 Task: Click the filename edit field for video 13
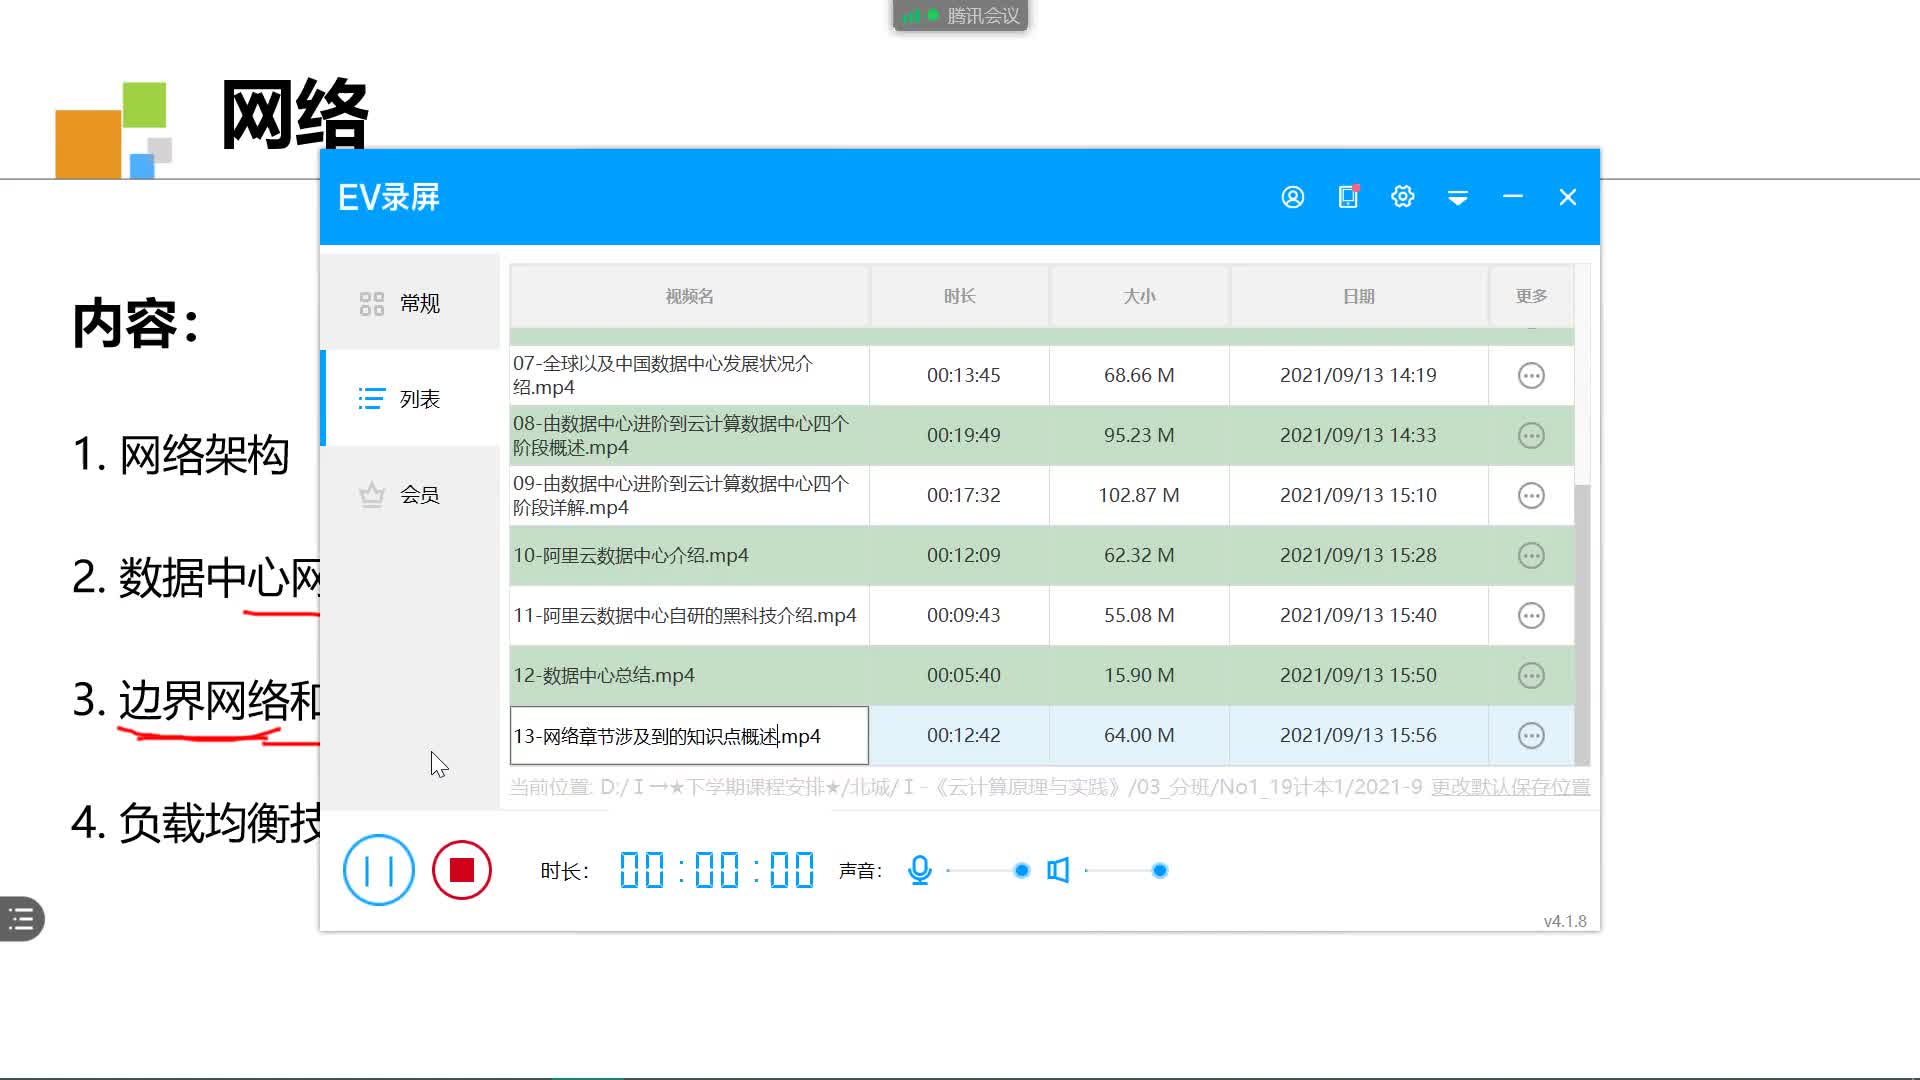pyautogui.click(x=689, y=736)
